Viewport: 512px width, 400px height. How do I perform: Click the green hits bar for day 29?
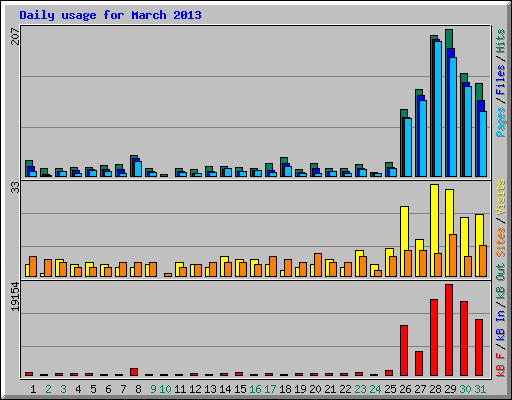point(449,39)
